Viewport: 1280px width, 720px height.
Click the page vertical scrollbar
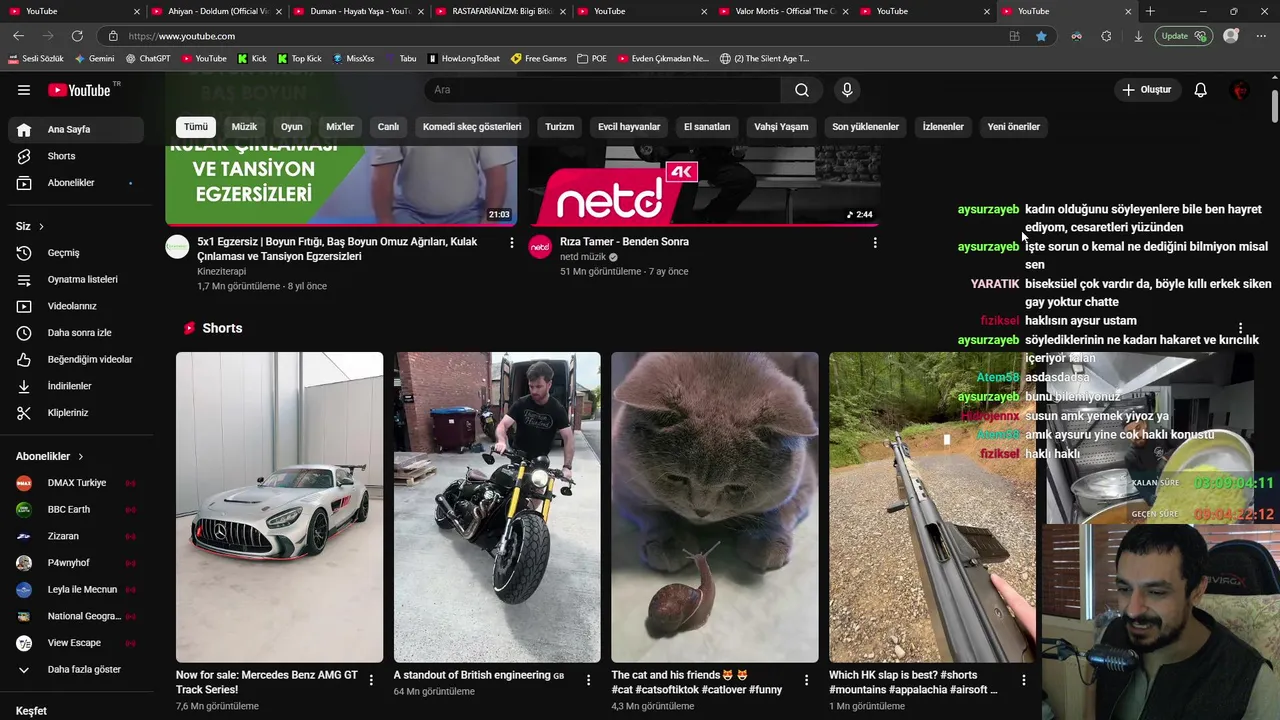tap(1275, 105)
